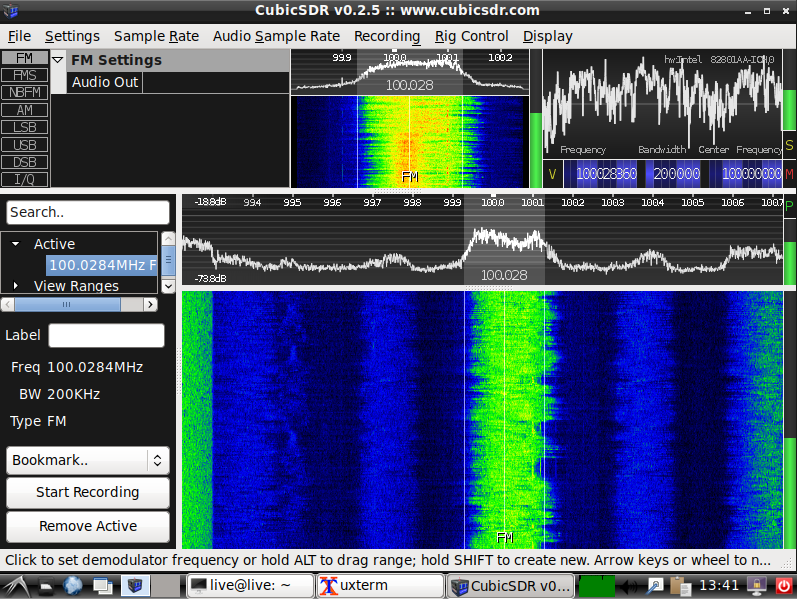Click the Label text field

pyautogui.click(x=106, y=336)
